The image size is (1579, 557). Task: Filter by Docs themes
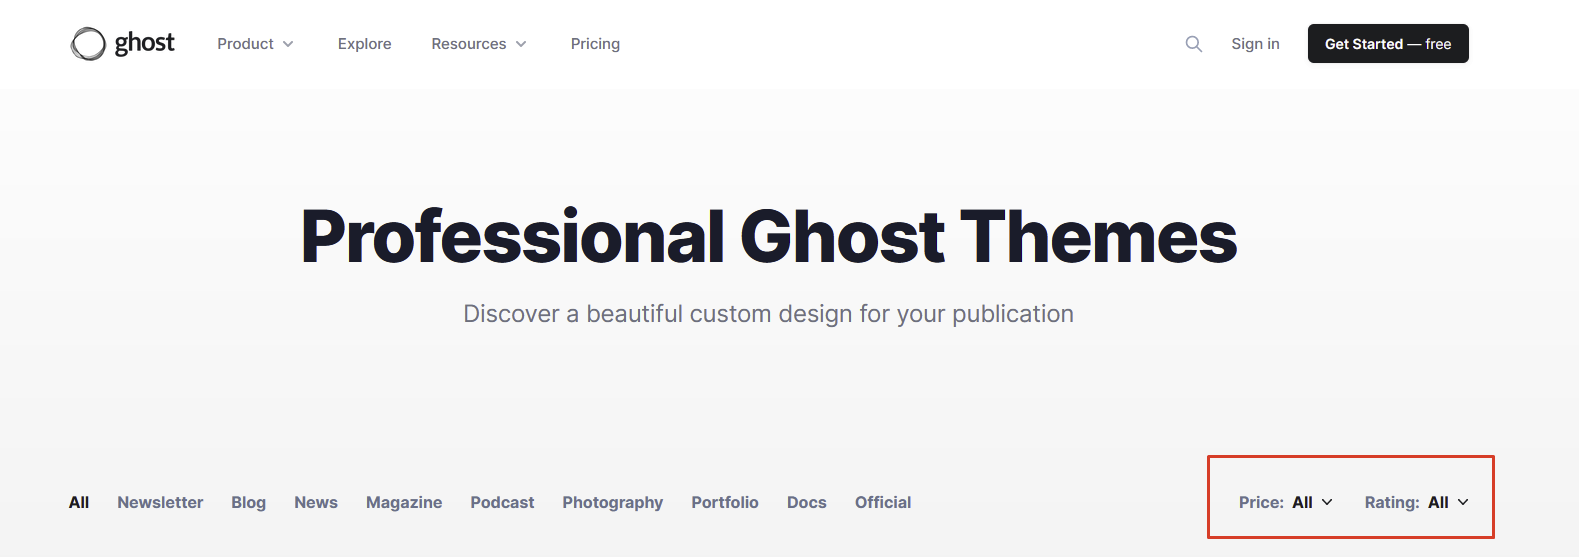point(806,502)
